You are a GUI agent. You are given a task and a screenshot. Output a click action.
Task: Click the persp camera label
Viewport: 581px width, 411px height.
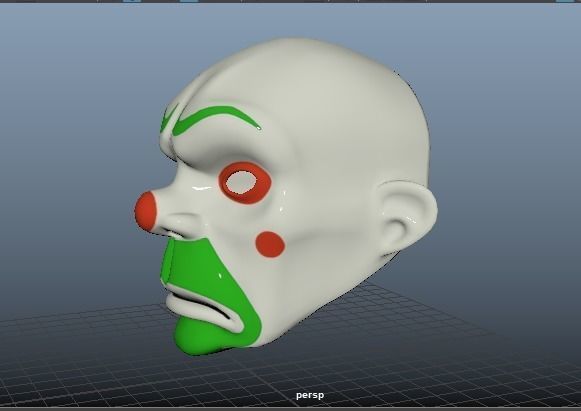coord(310,395)
